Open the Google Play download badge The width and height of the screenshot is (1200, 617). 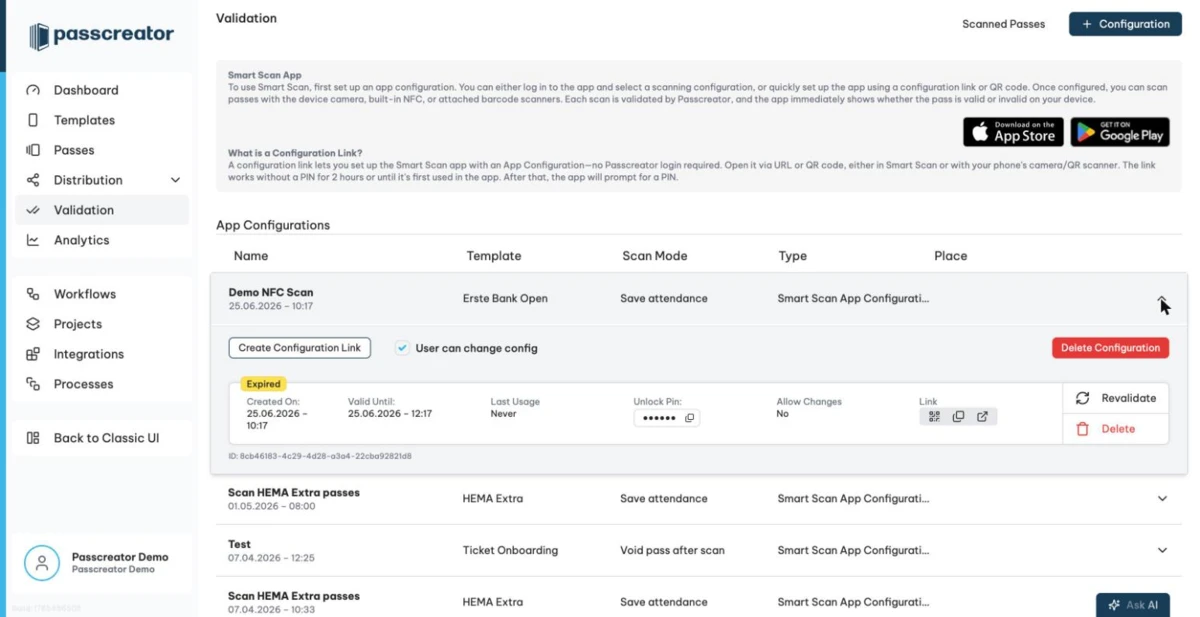1120,132
